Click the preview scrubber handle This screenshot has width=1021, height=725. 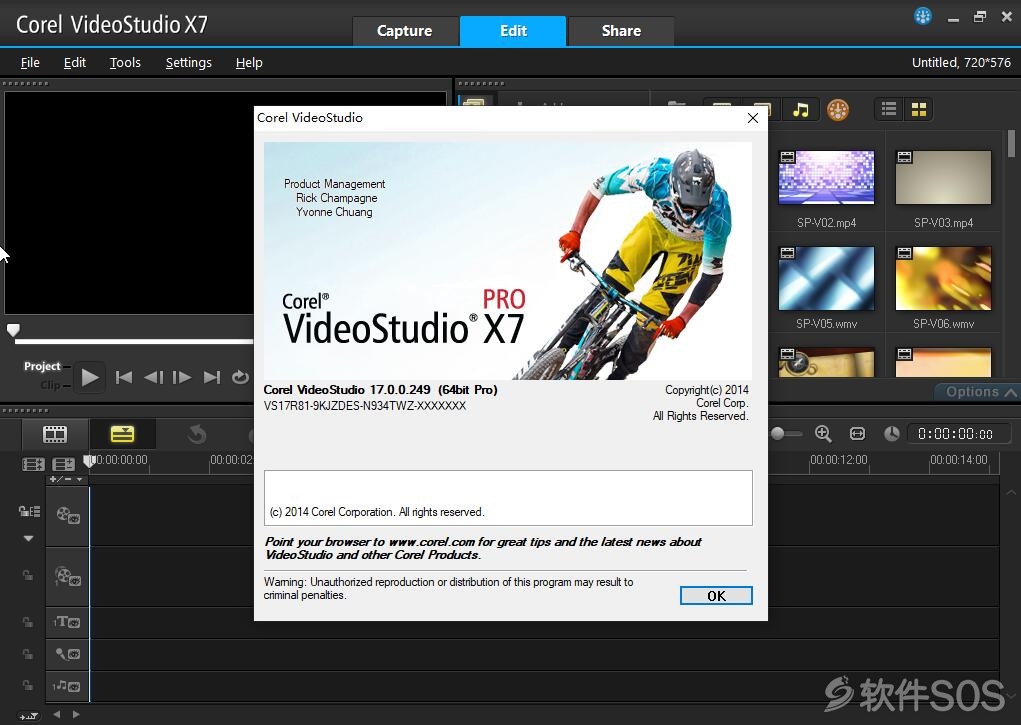[13, 330]
